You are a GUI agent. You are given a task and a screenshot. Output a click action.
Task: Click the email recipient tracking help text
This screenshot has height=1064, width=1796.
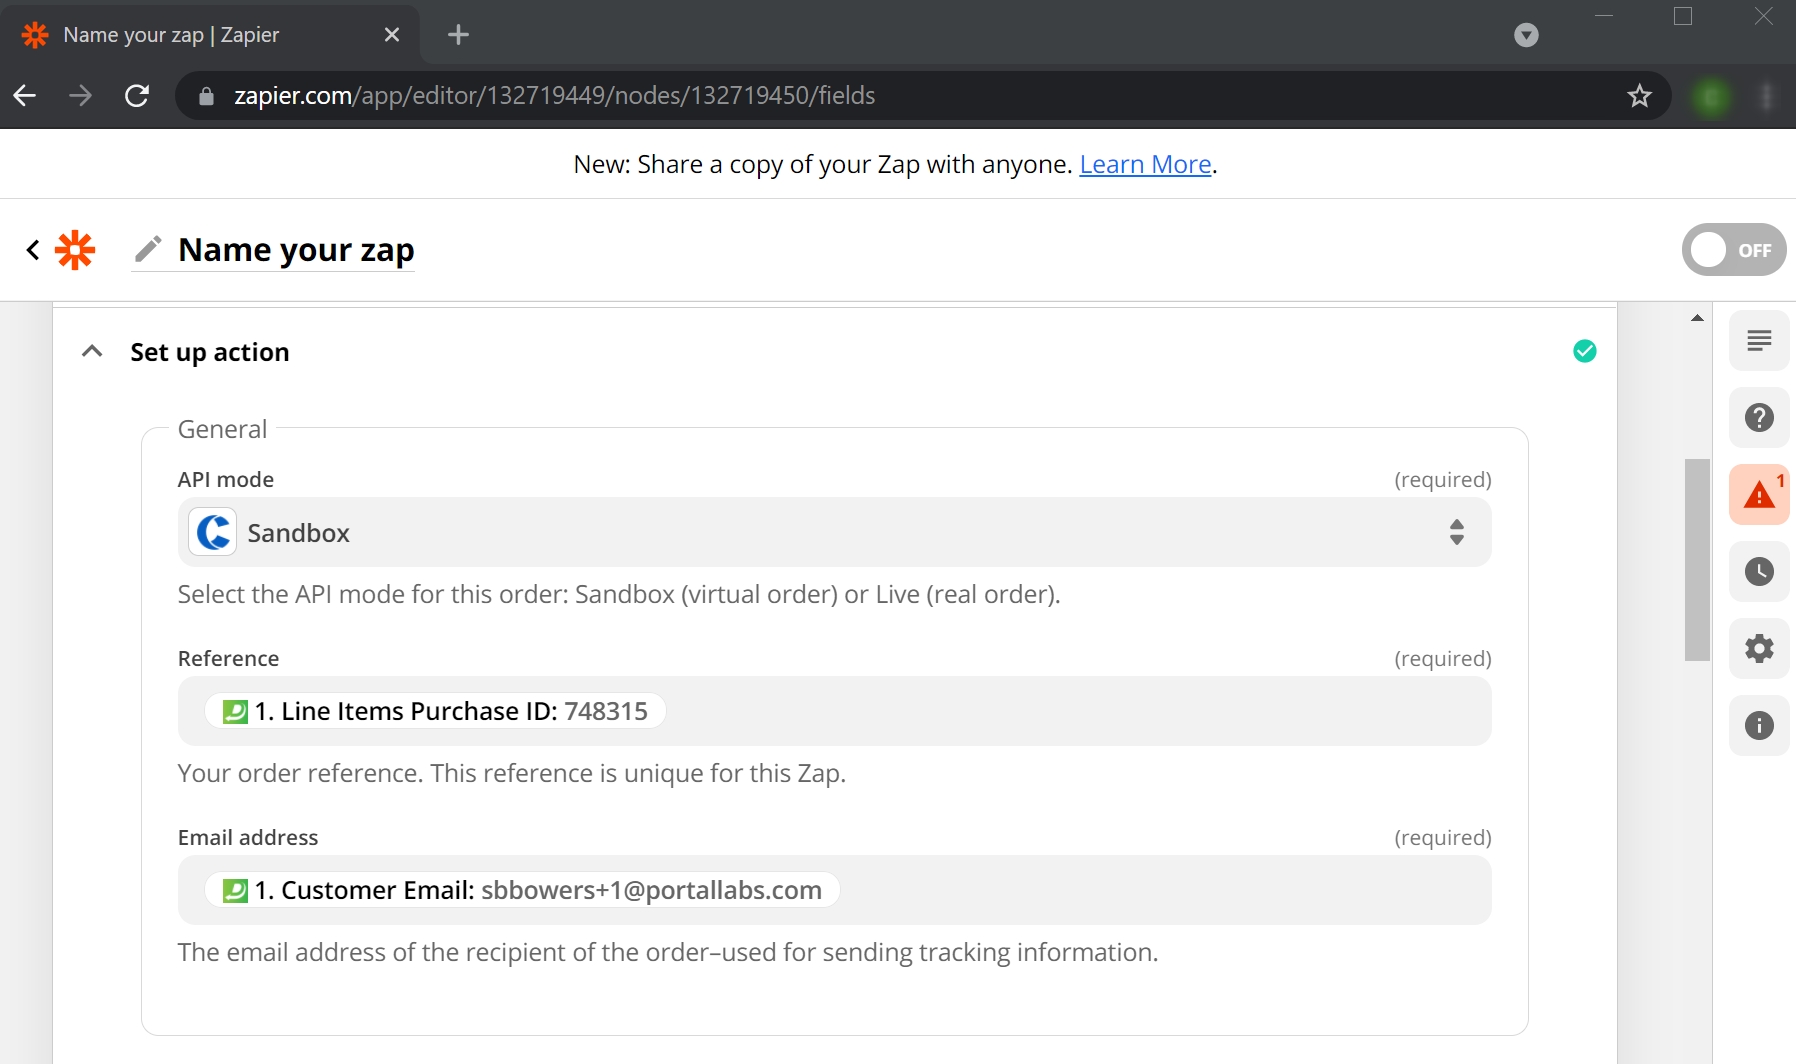point(668,952)
